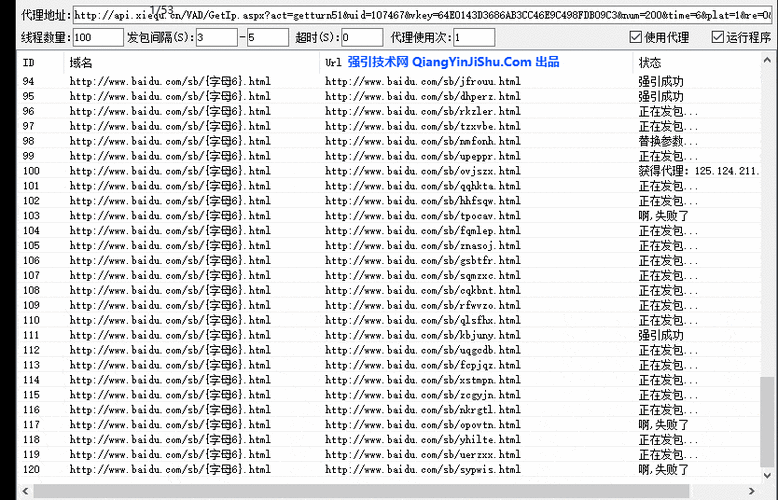The width and height of the screenshot is (778, 500).
Task: Click the 发包间隔 minimum value field showing 3
Action: tap(216, 37)
